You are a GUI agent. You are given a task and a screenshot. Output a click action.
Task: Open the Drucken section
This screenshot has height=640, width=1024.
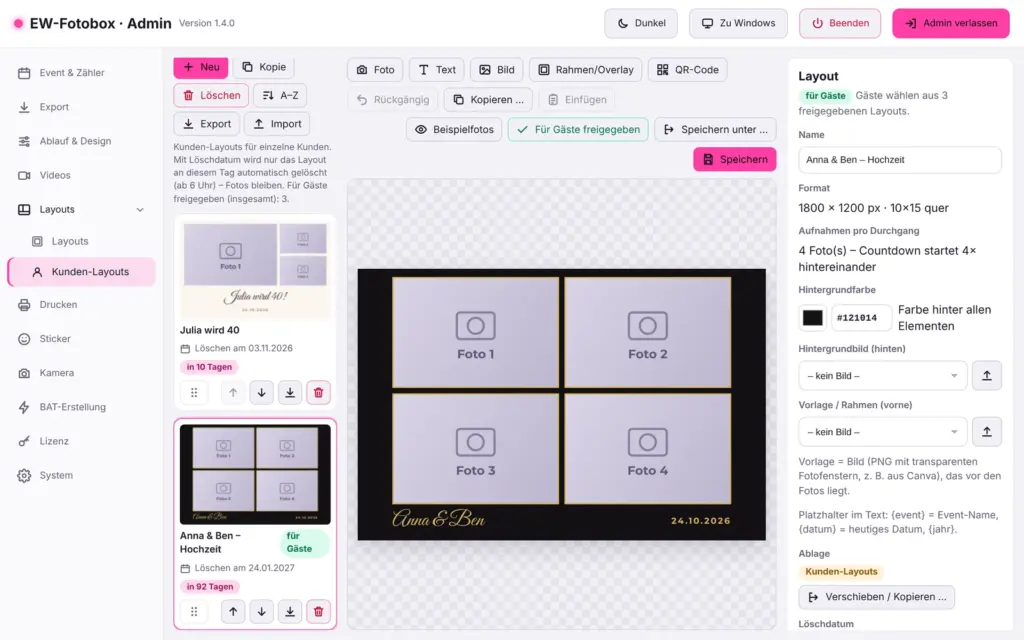pos(82,305)
